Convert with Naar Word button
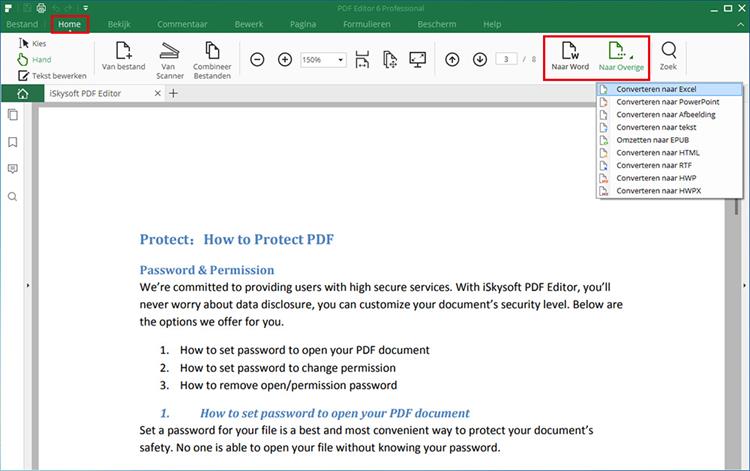750x471 pixels. [570, 56]
